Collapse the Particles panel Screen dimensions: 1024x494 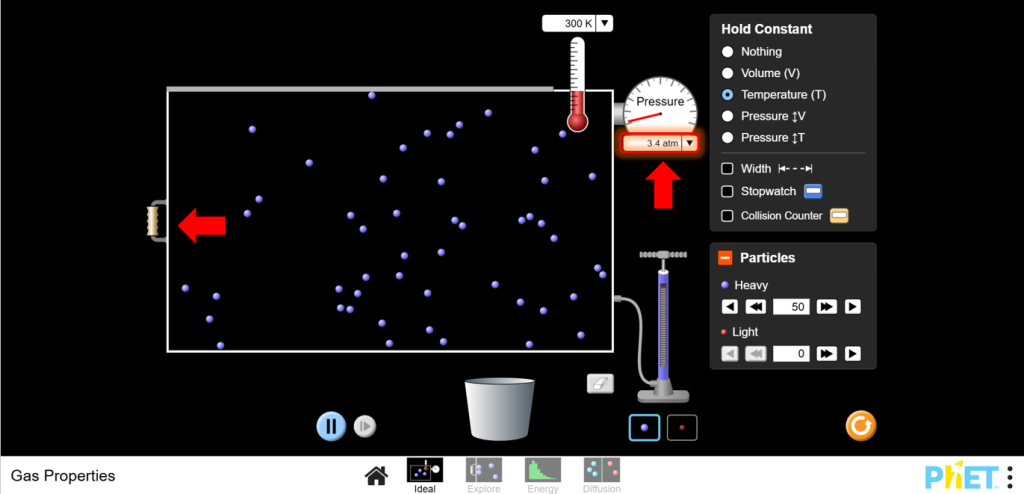(725, 257)
